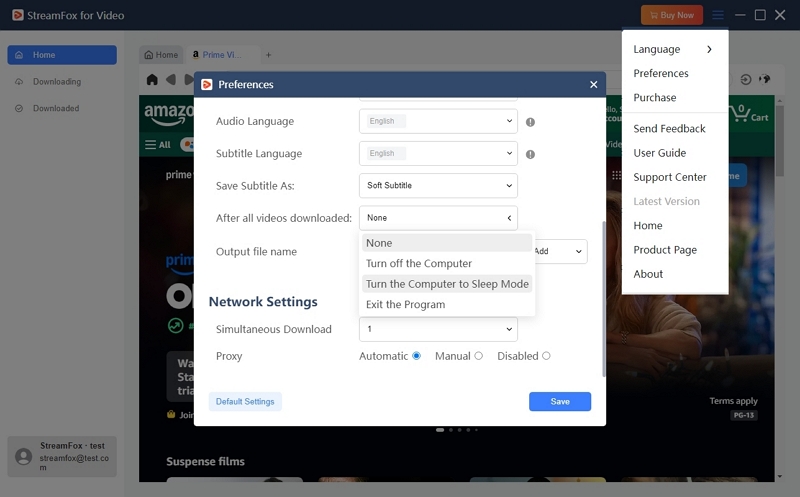
Task: Choose Turn off the Computer option
Action: [x=447, y=263]
